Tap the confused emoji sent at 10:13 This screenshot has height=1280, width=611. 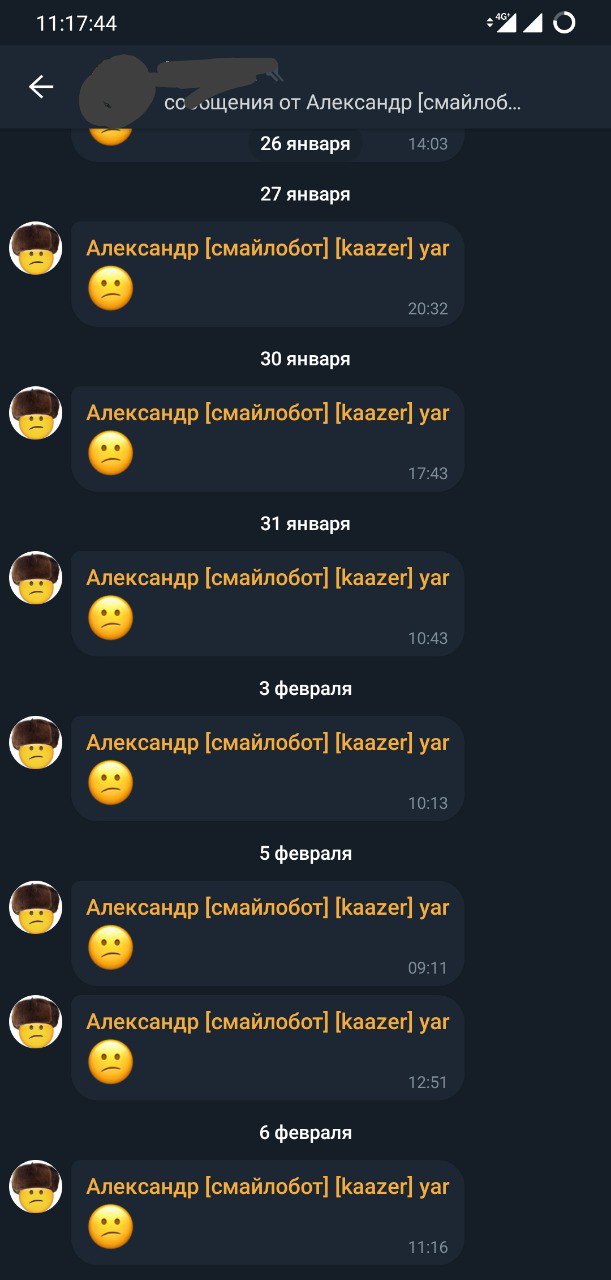pos(110,785)
